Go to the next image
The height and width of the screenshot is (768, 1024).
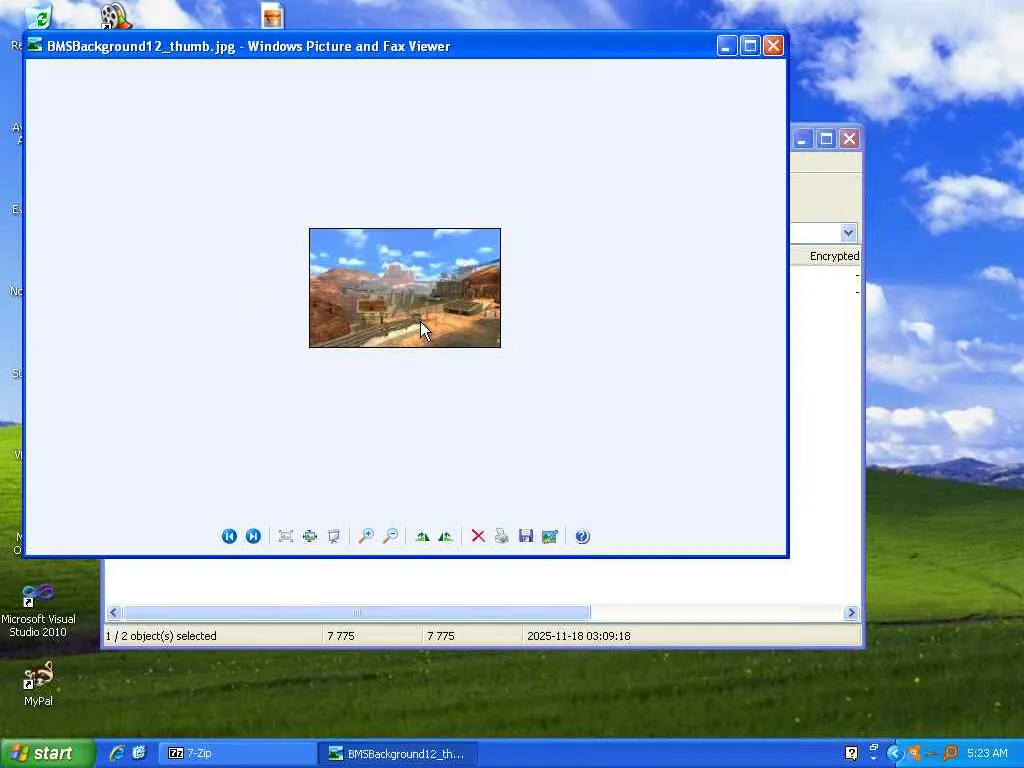(253, 536)
